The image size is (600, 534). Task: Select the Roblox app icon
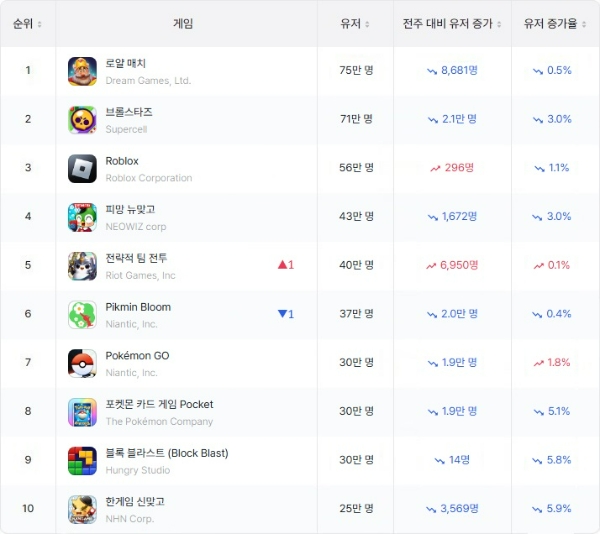82,169
